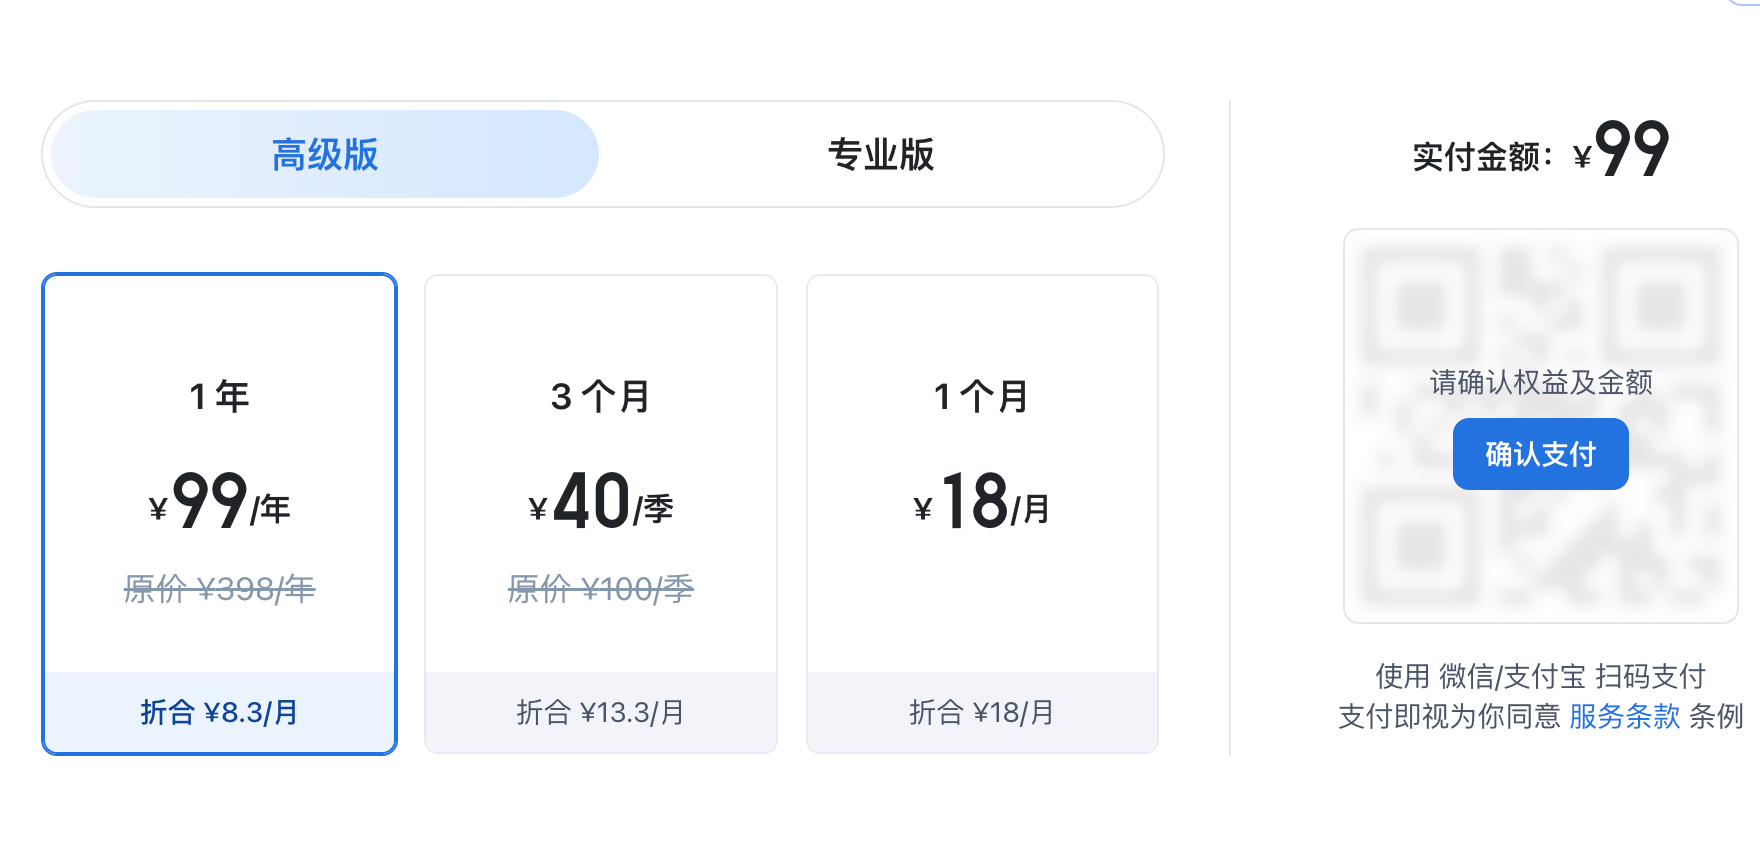
Task: Click the struck-through 原价 ¥398/年 text
Action: (219, 589)
